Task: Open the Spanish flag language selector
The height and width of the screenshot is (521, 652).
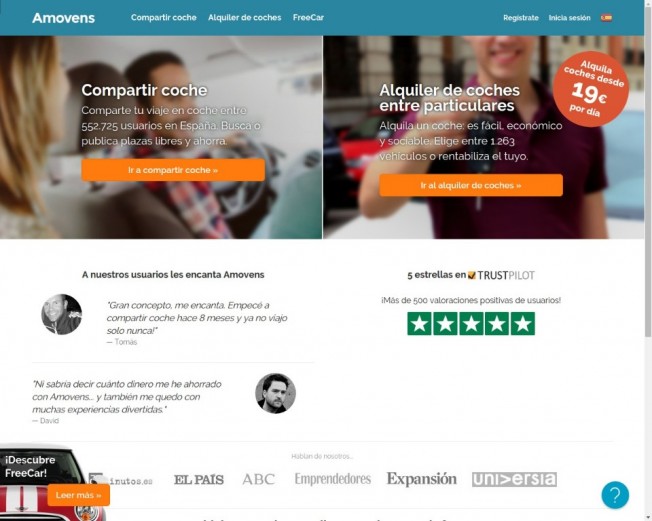Action: (x=606, y=17)
